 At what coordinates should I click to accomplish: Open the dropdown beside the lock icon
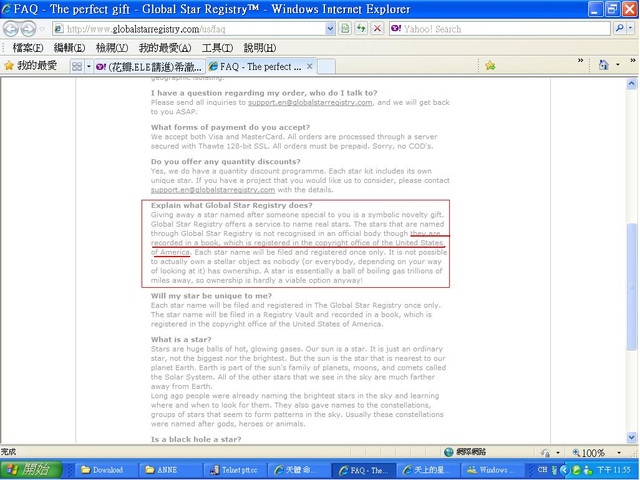[x=558, y=453]
